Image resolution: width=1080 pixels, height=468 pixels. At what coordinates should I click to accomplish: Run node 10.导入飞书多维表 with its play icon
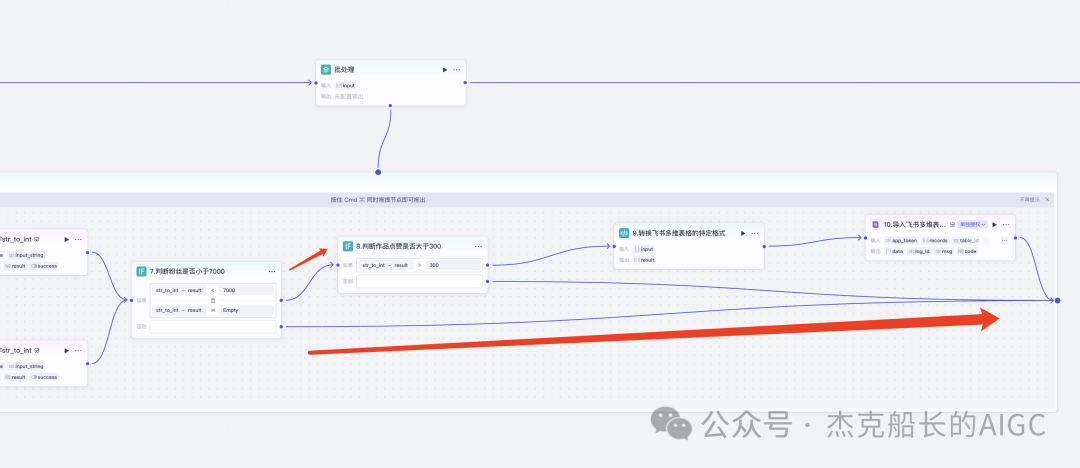click(x=995, y=225)
